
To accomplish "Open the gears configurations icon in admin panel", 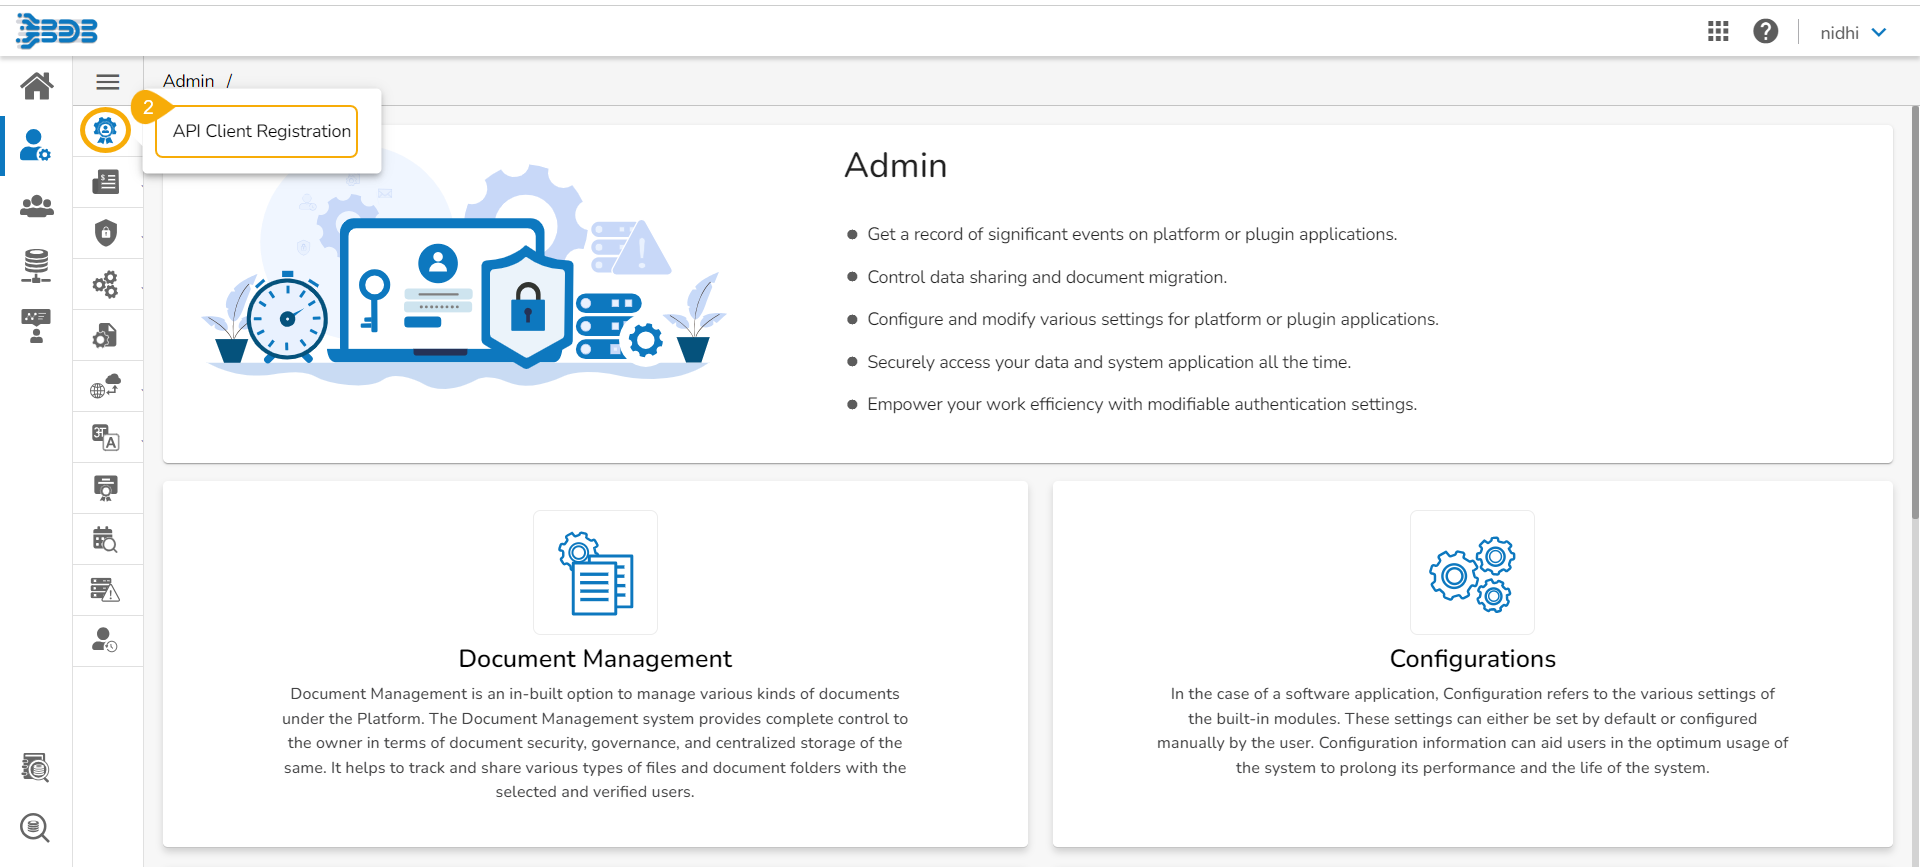I will click(105, 284).
